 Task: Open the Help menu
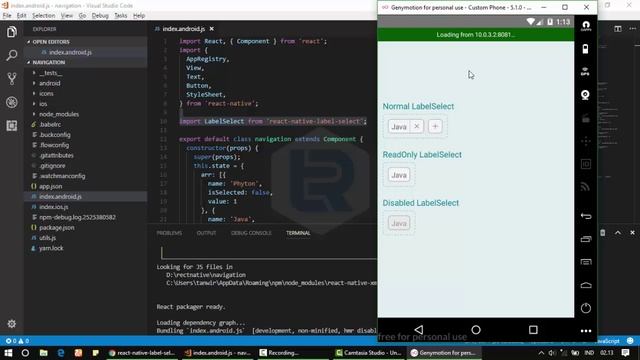click(x=139, y=16)
